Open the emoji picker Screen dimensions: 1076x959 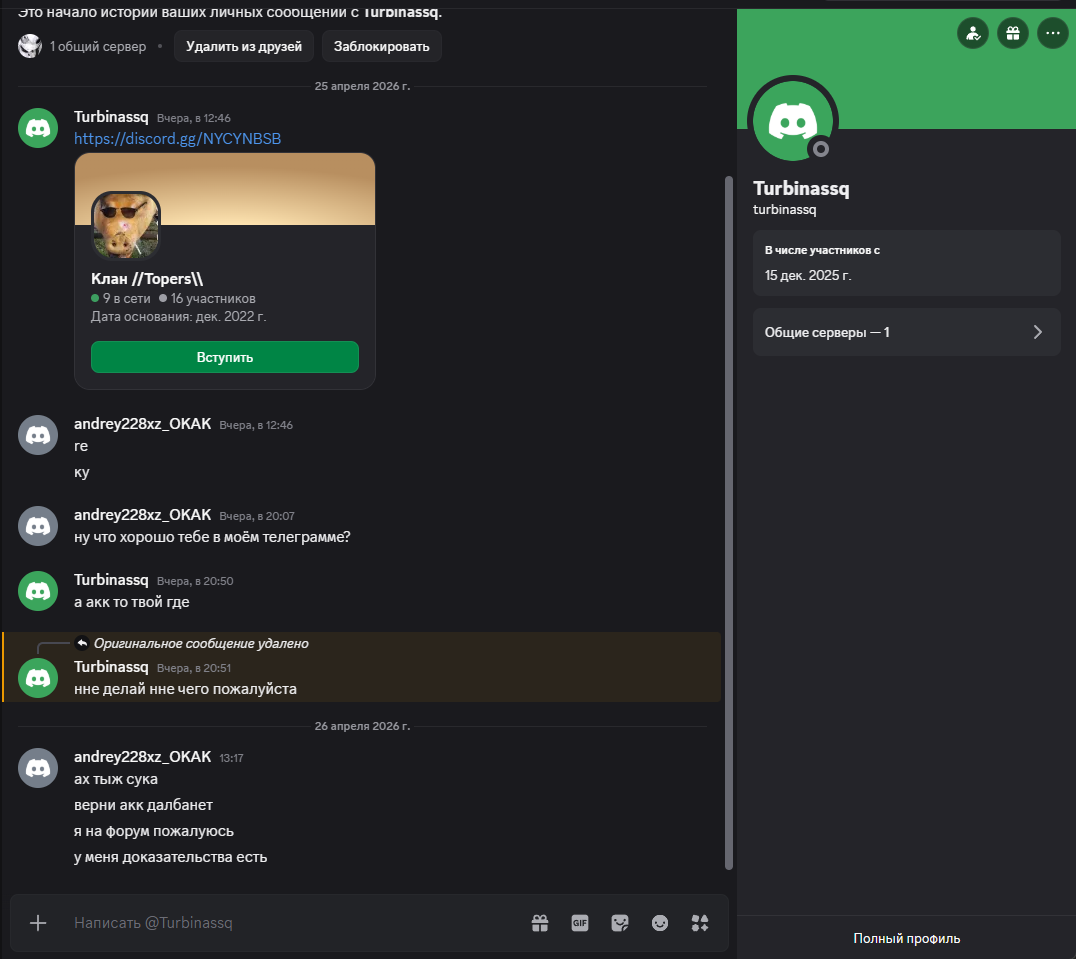(x=660, y=923)
